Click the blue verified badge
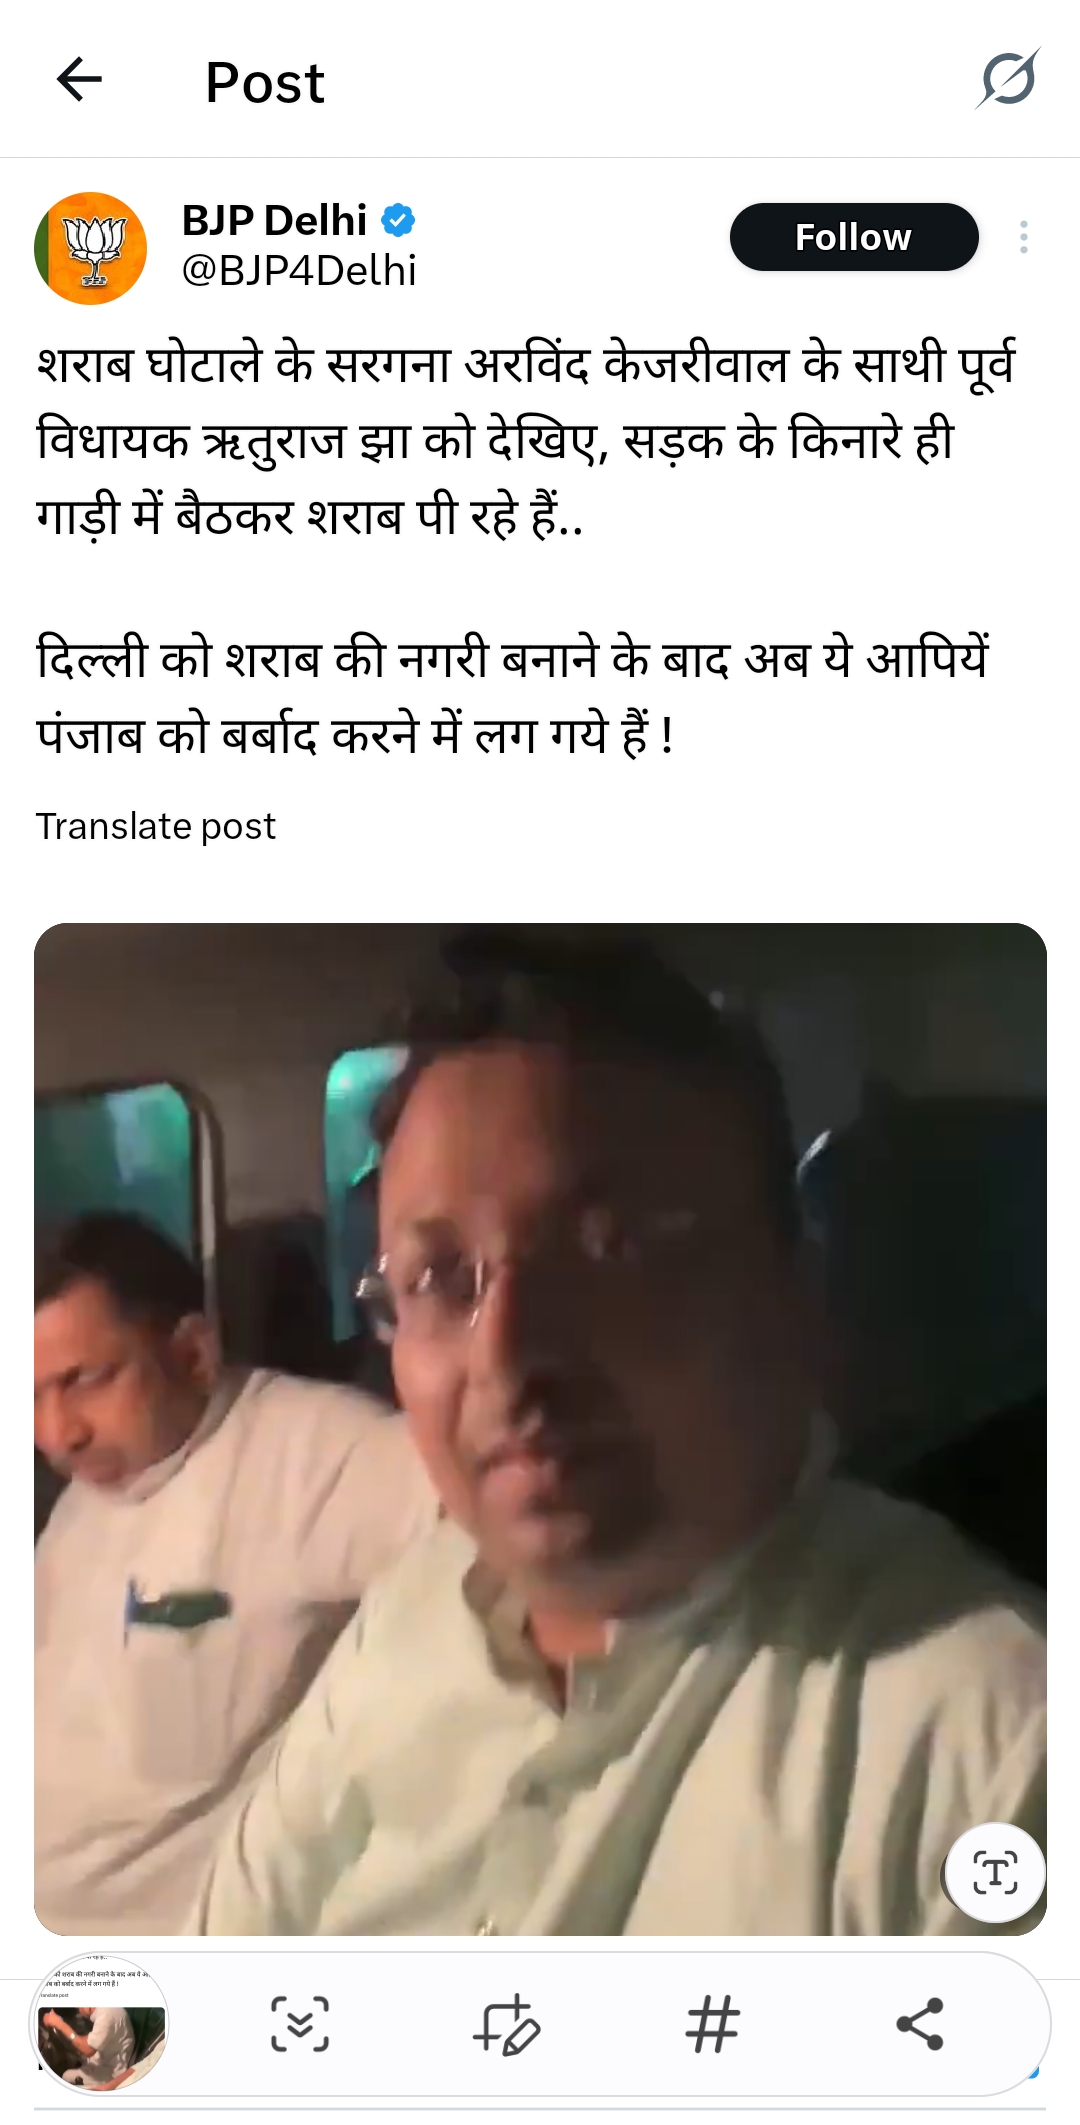The width and height of the screenshot is (1080, 2125). click(x=398, y=220)
